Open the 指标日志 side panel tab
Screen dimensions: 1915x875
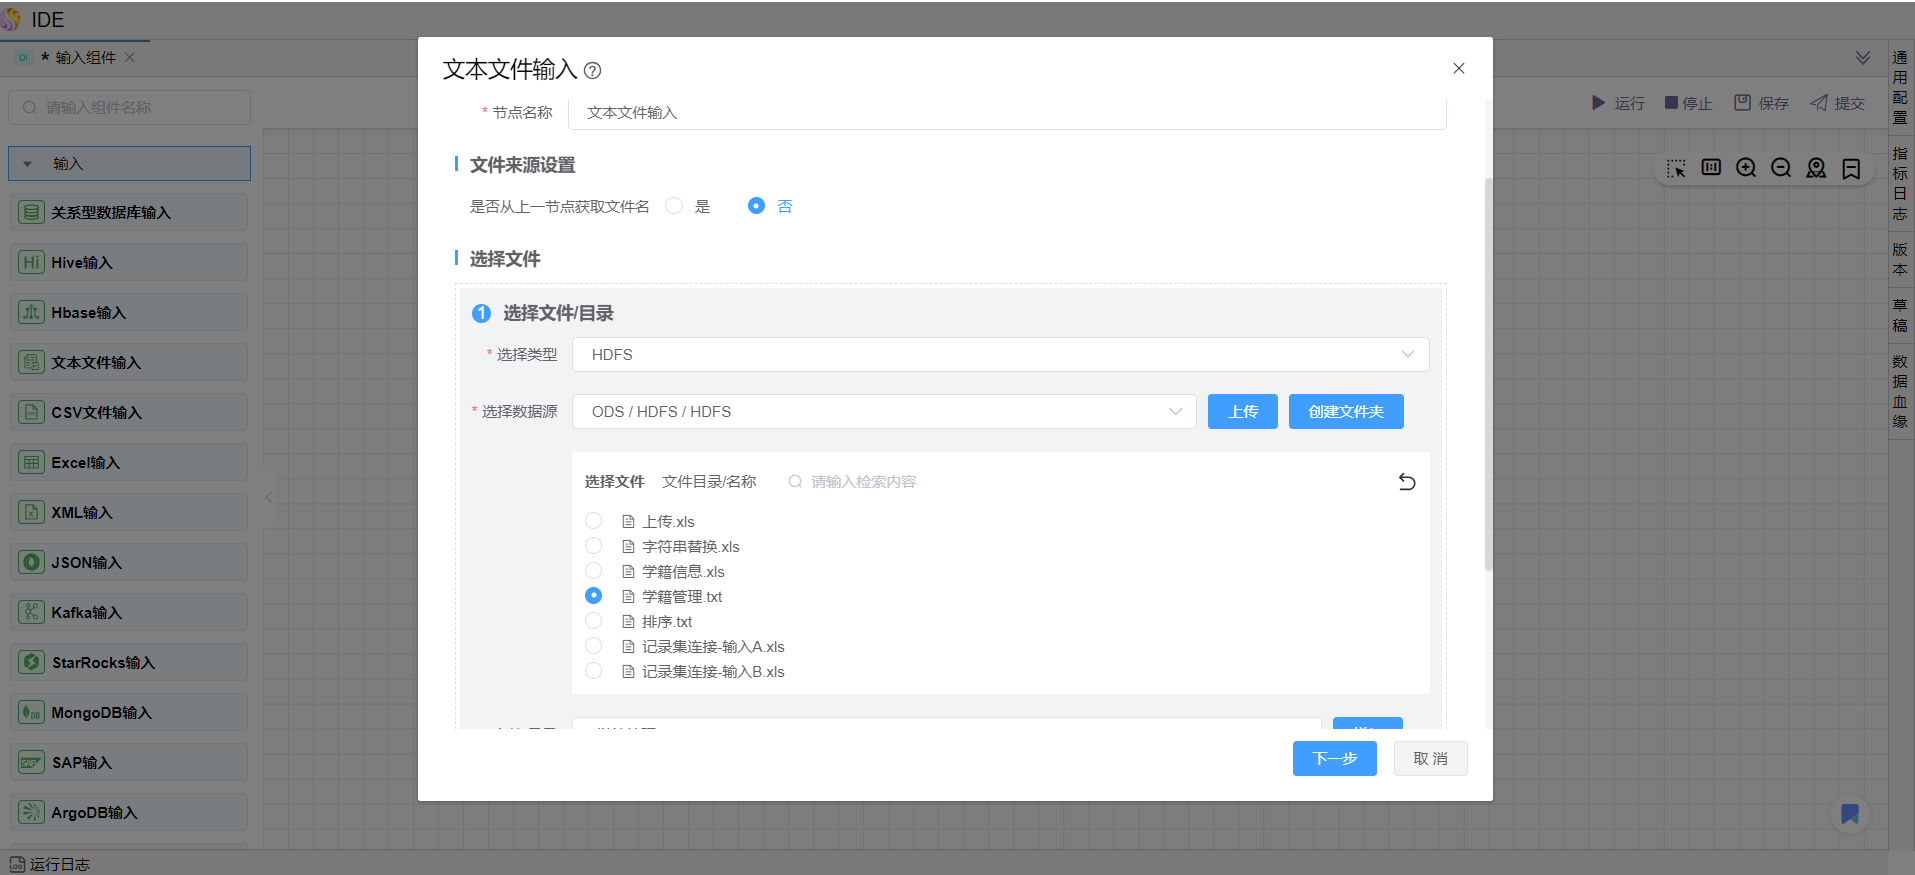1900,183
